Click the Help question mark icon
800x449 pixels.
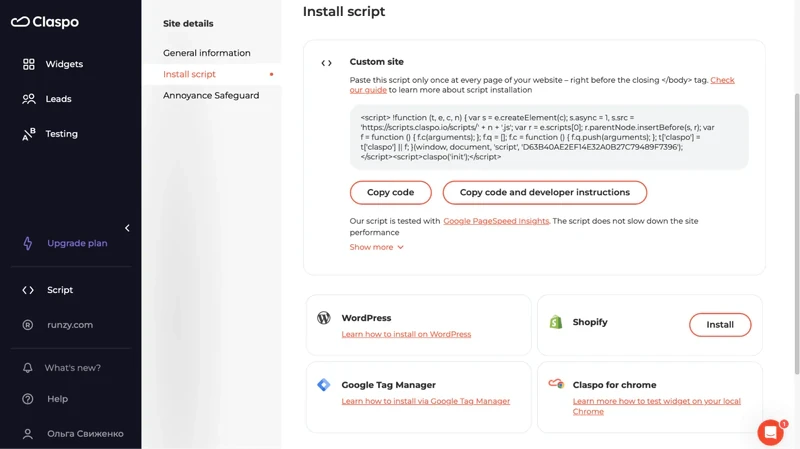coord(28,399)
